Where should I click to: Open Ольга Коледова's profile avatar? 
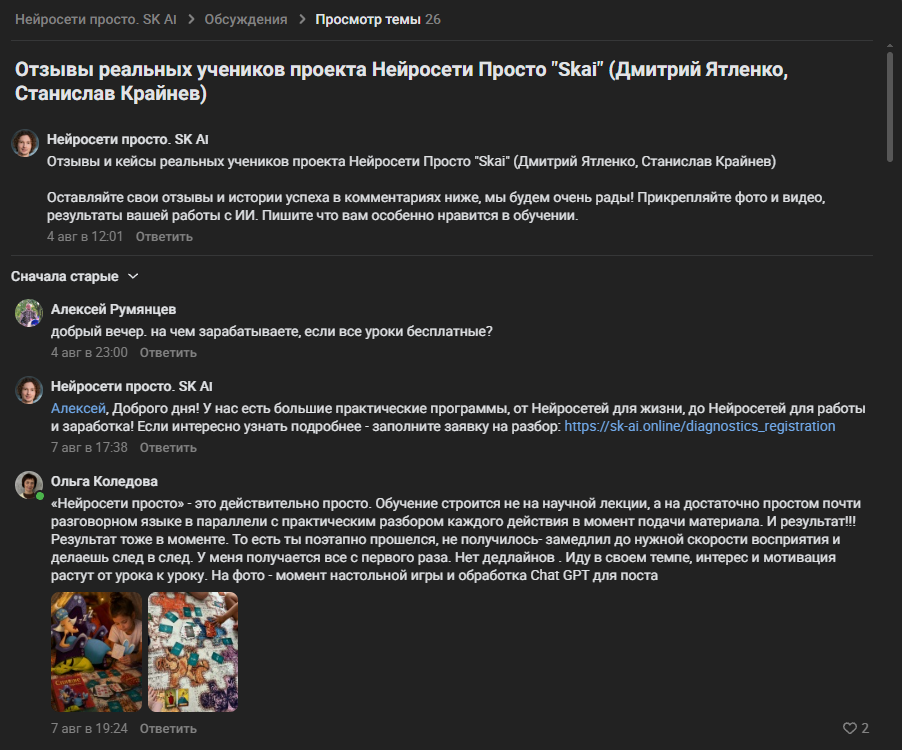click(28, 485)
